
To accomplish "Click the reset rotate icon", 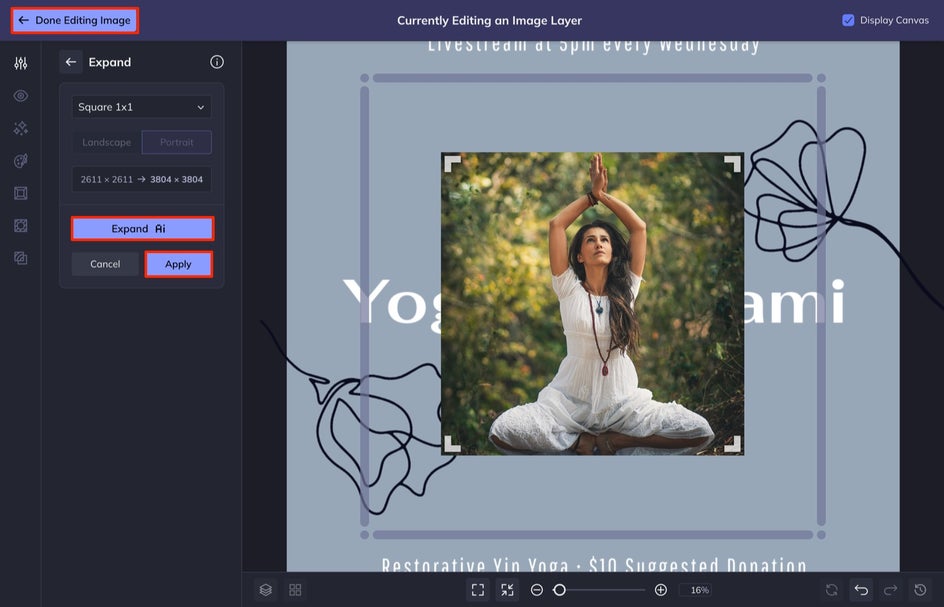I will click(x=831, y=590).
